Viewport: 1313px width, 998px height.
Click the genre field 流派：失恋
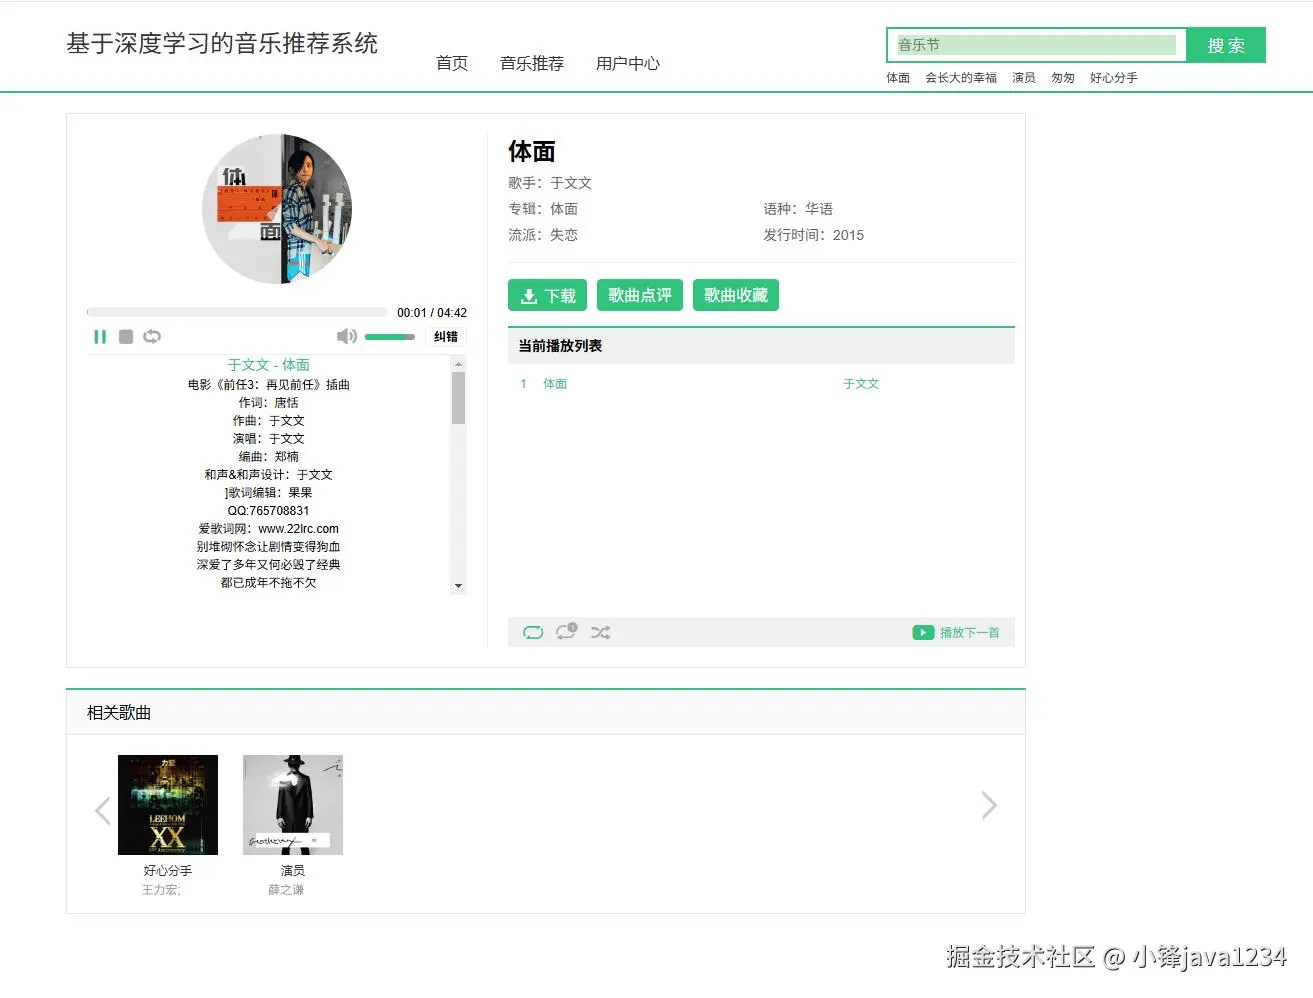coord(543,235)
